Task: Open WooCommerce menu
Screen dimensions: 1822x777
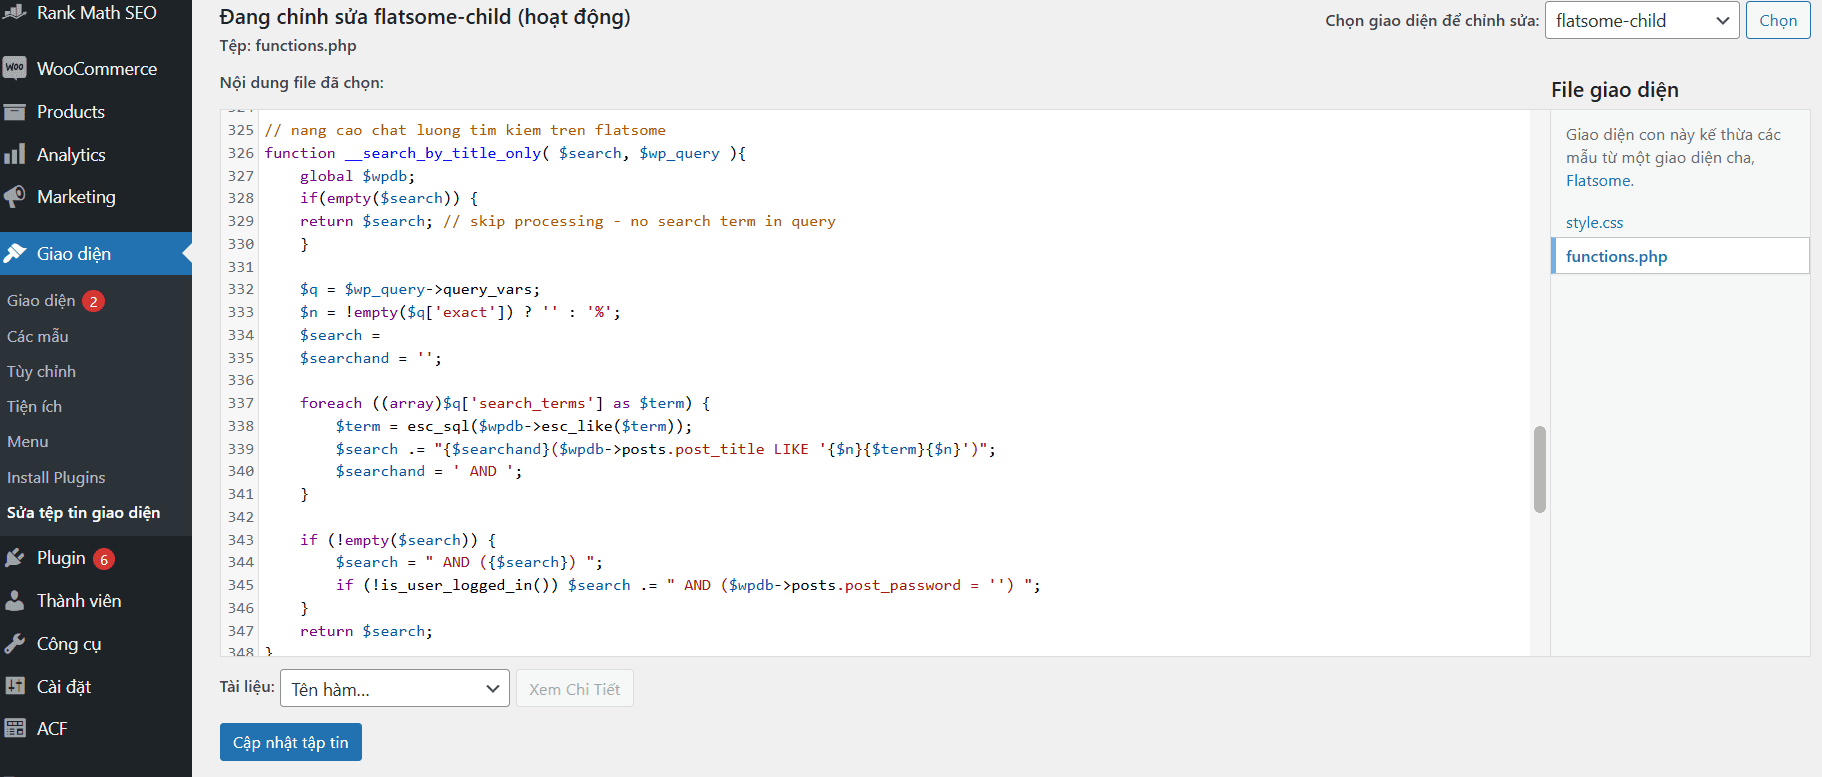Action: click(x=96, y=69)
